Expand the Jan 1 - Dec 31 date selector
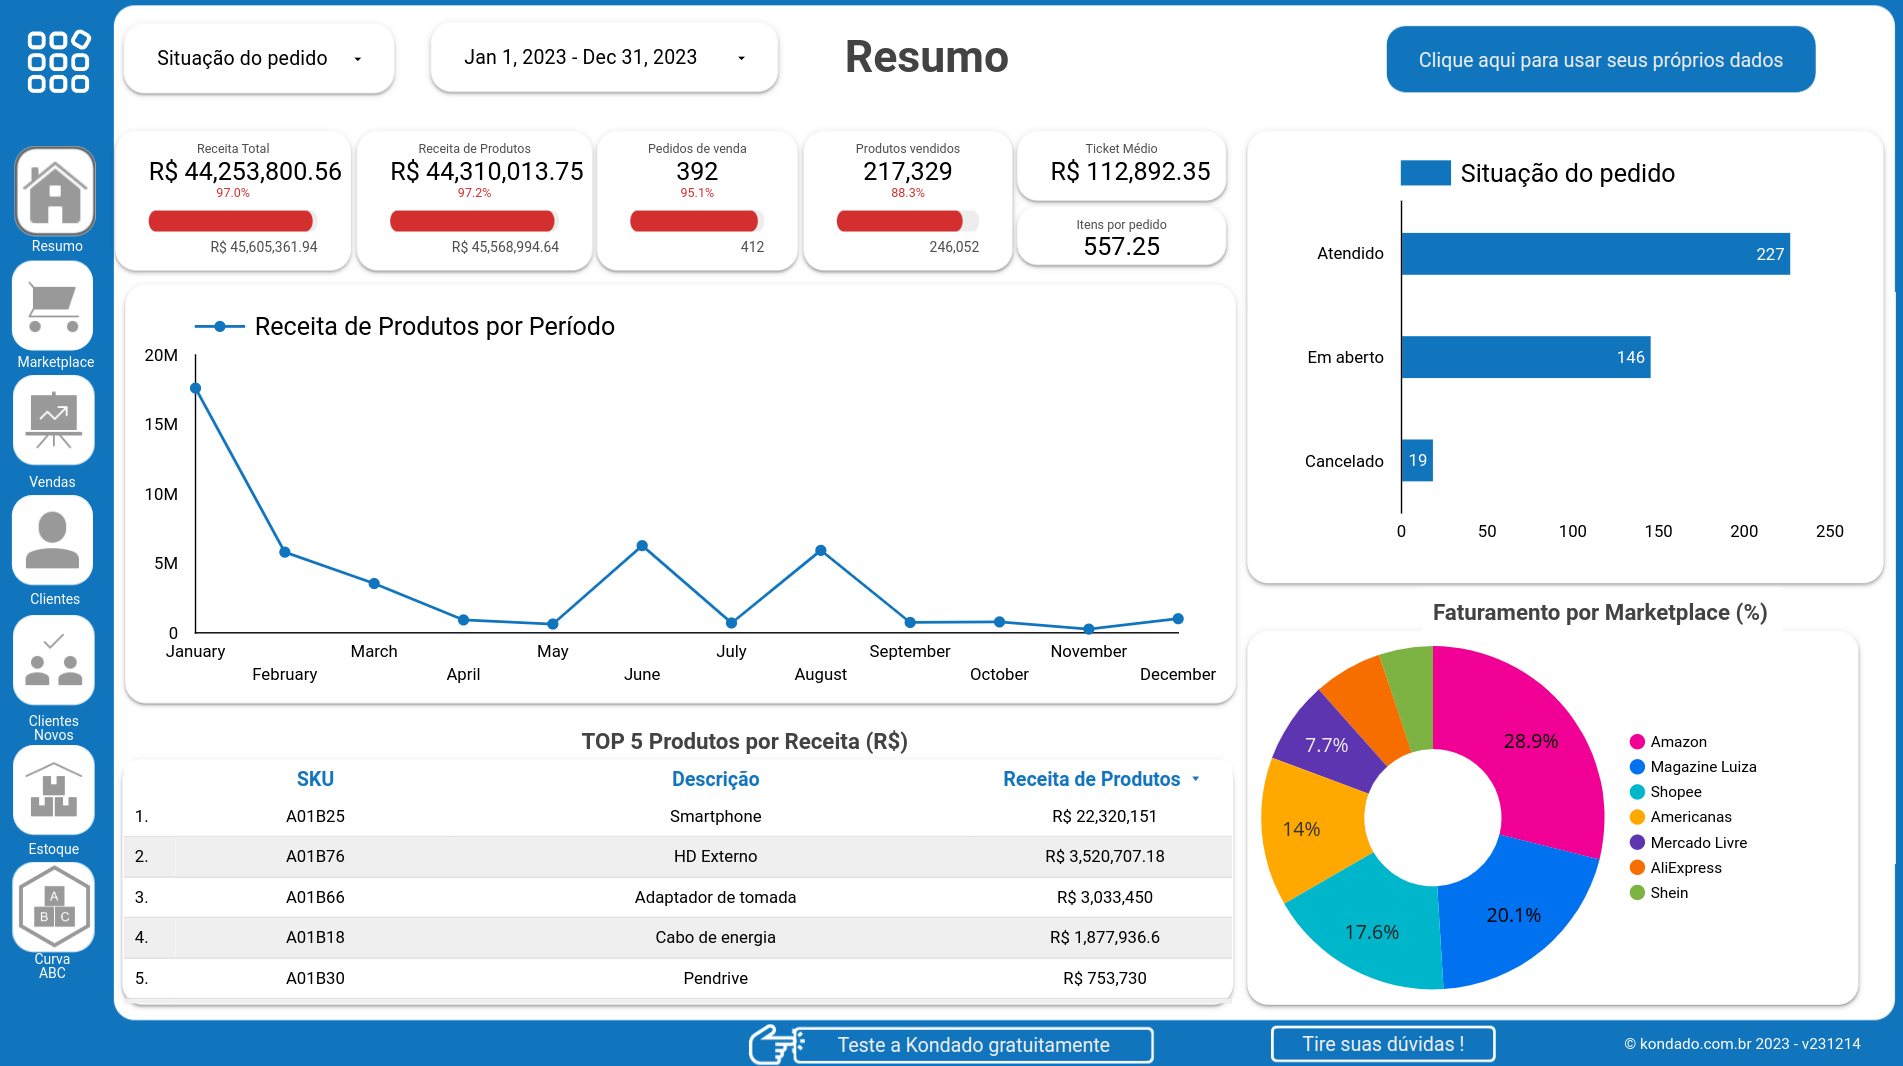This screenshot has height=1066, width=1903. click(603, 57)
